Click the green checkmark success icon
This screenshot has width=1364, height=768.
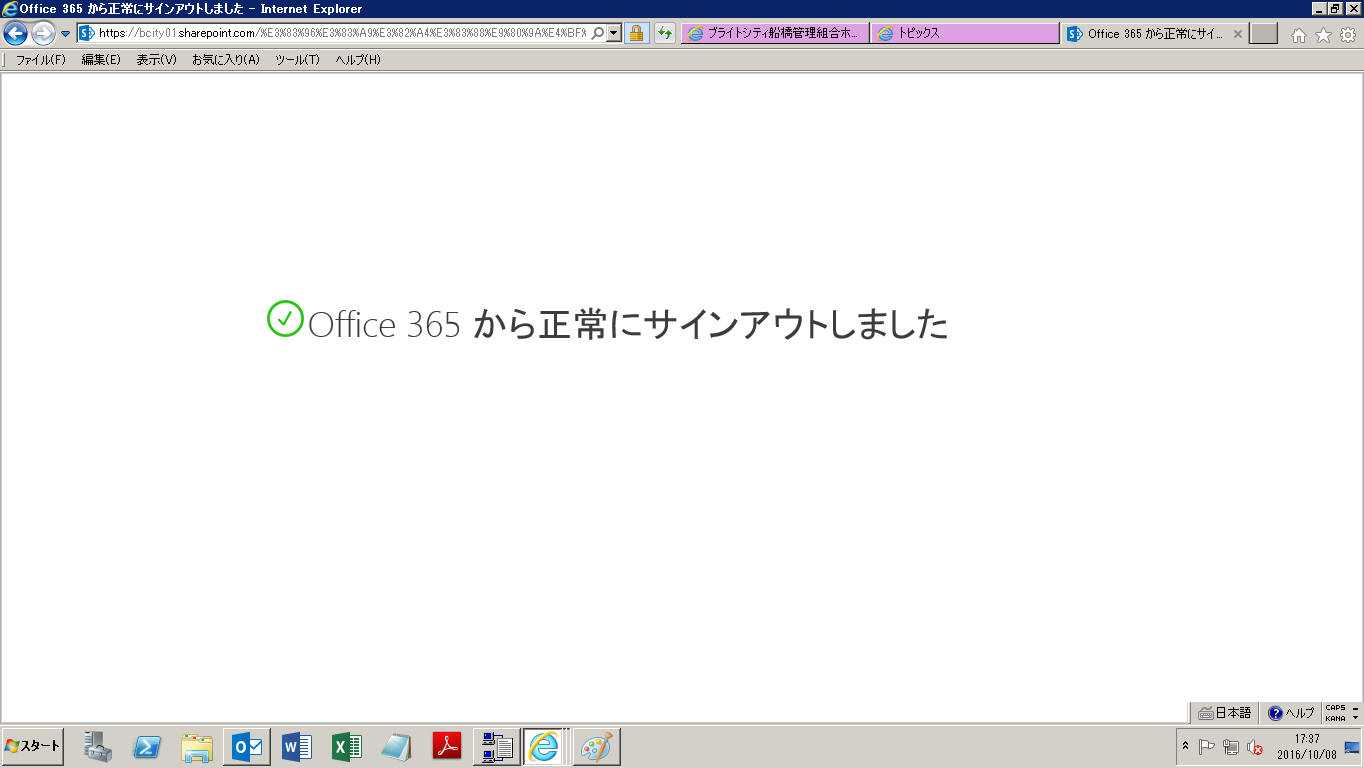[285, 319]
